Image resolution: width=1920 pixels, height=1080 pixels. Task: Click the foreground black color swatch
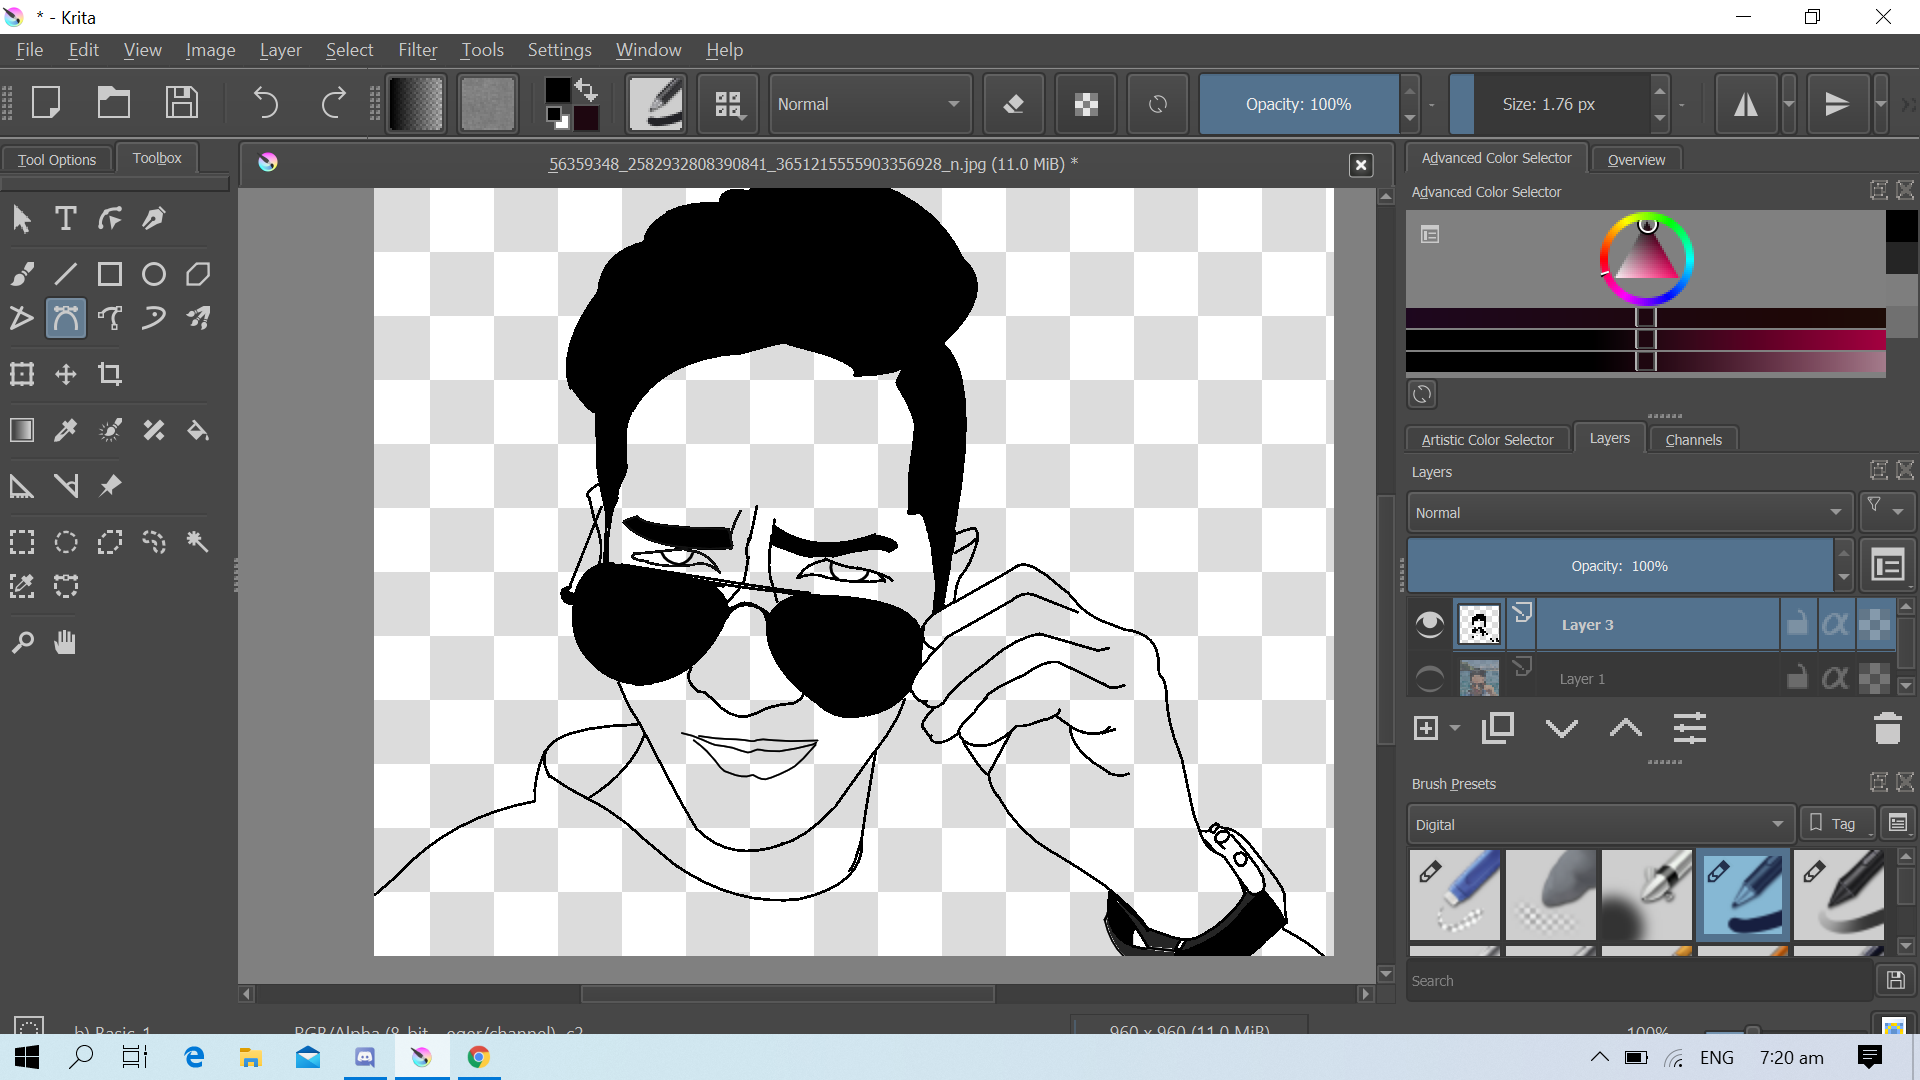click(x=557, y=91)
